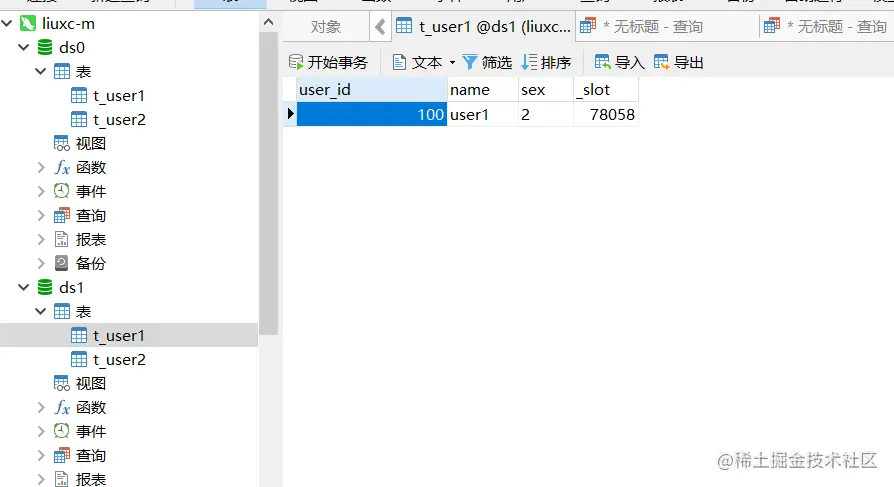Image resolution: width=894 pixels, height=487 pixels.
Task: Click the t_user1 table icon under ds0
Action: point(79,96)
